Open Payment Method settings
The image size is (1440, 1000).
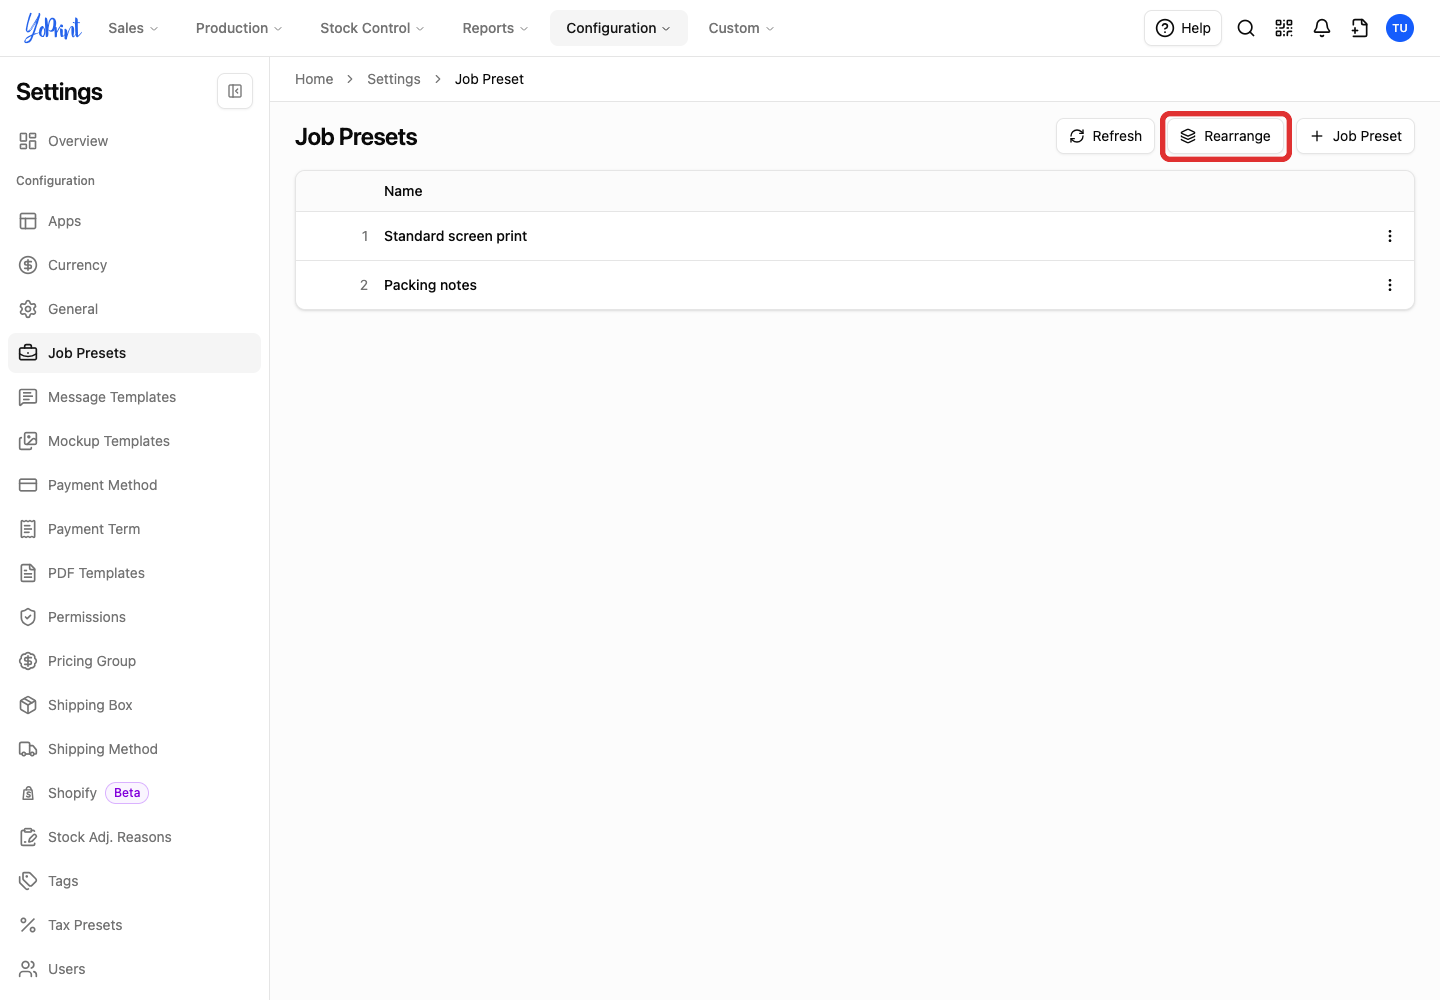(x=134, y=485)
